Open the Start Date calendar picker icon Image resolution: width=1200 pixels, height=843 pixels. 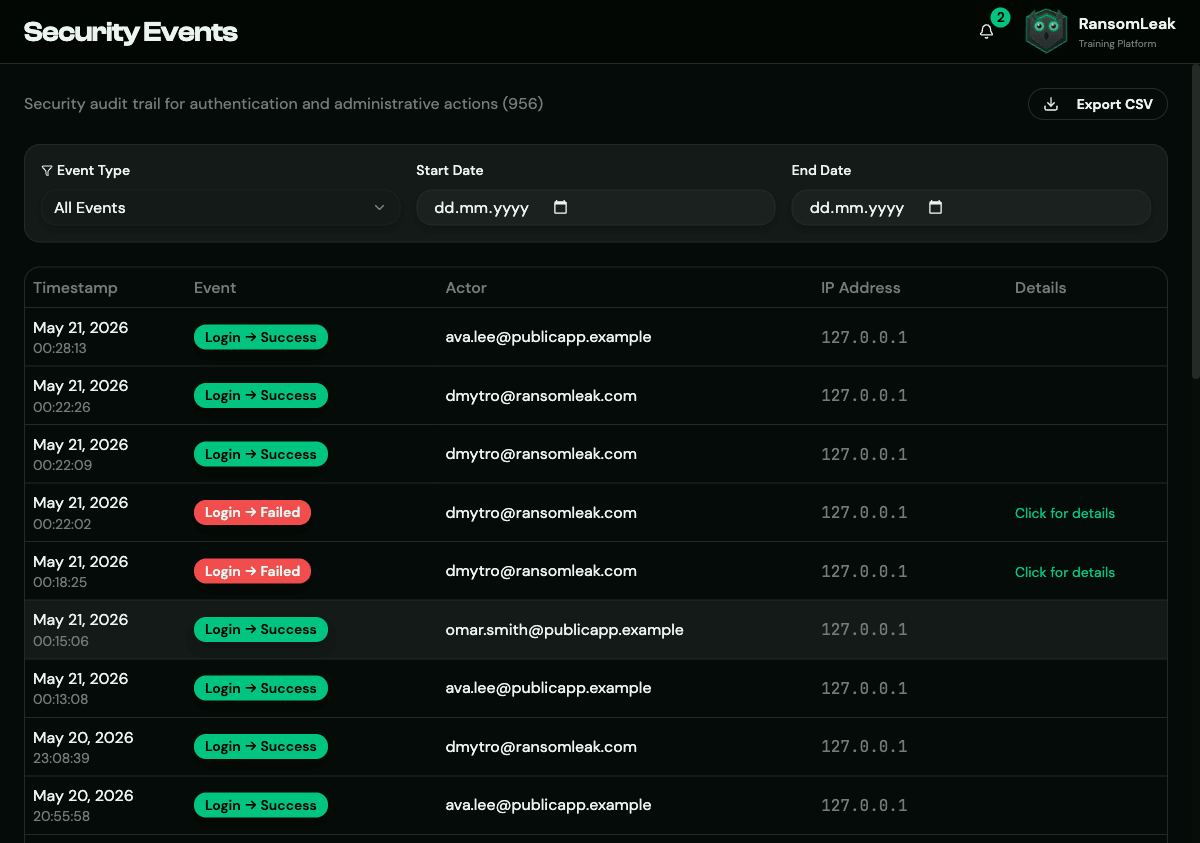(x=561, y=207)
